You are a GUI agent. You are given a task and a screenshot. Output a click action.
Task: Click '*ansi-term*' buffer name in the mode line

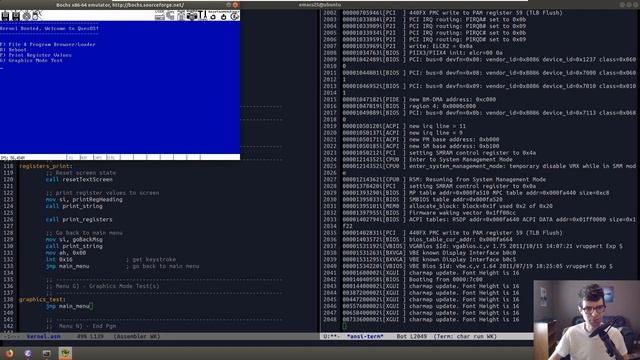pos(365,337)
